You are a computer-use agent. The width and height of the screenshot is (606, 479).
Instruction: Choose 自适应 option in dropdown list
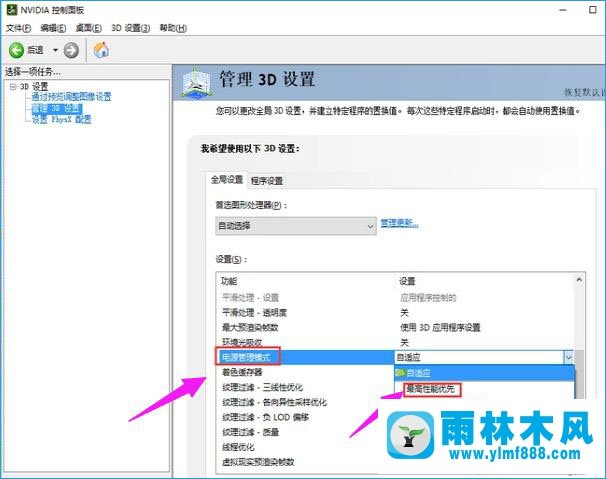[485, 373]
